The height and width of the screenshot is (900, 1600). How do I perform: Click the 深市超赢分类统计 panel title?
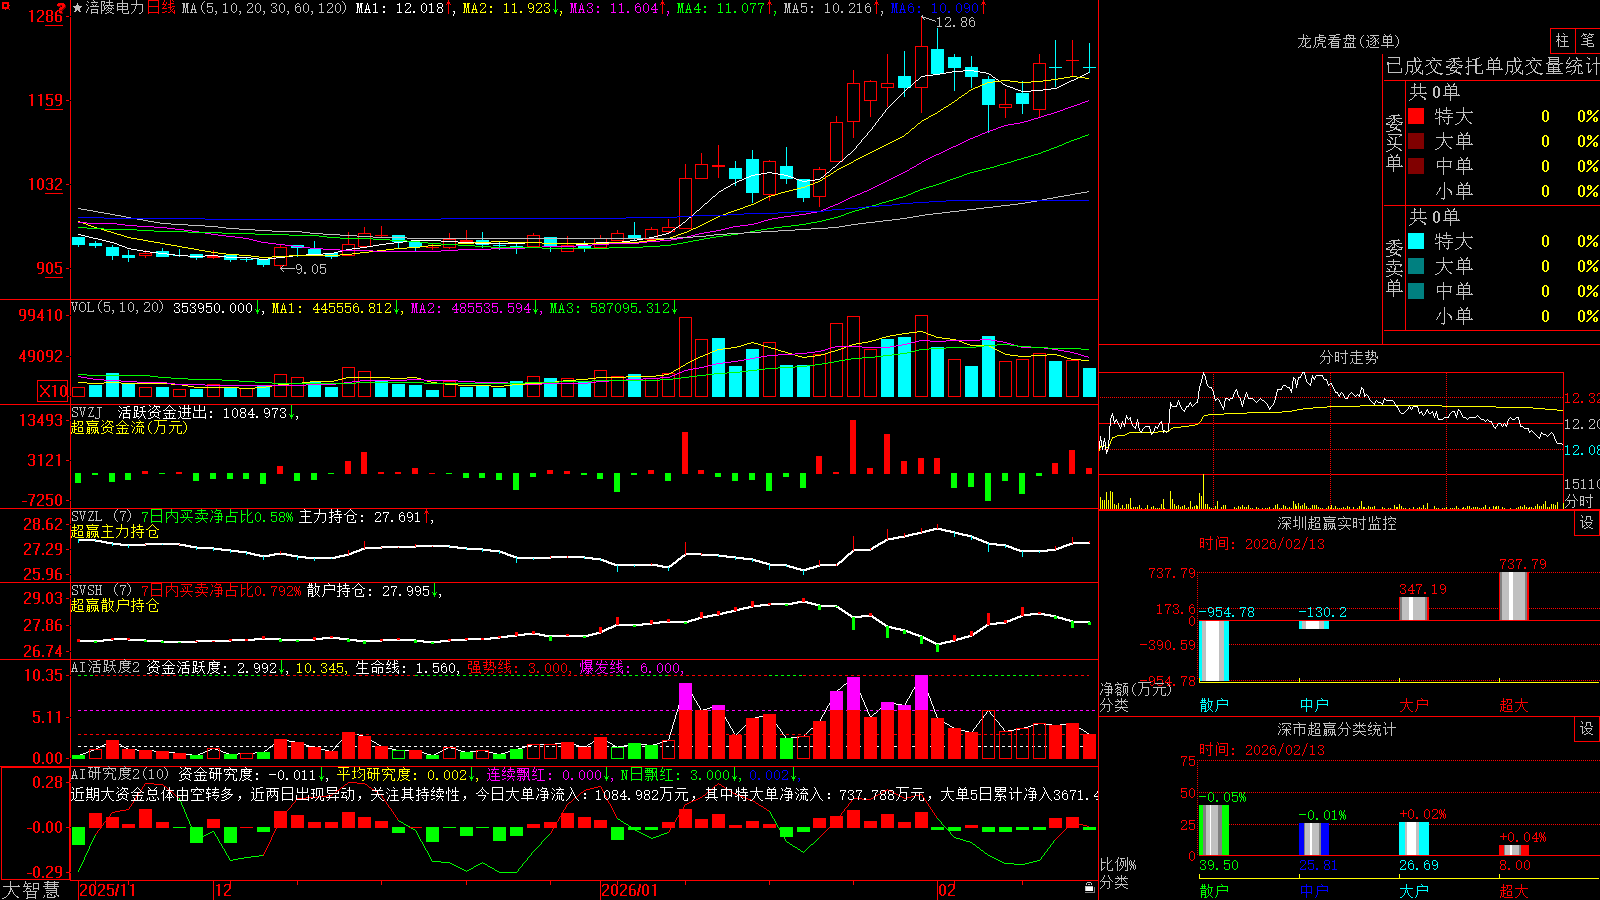pyautogui.click(x=1337, y=729)
